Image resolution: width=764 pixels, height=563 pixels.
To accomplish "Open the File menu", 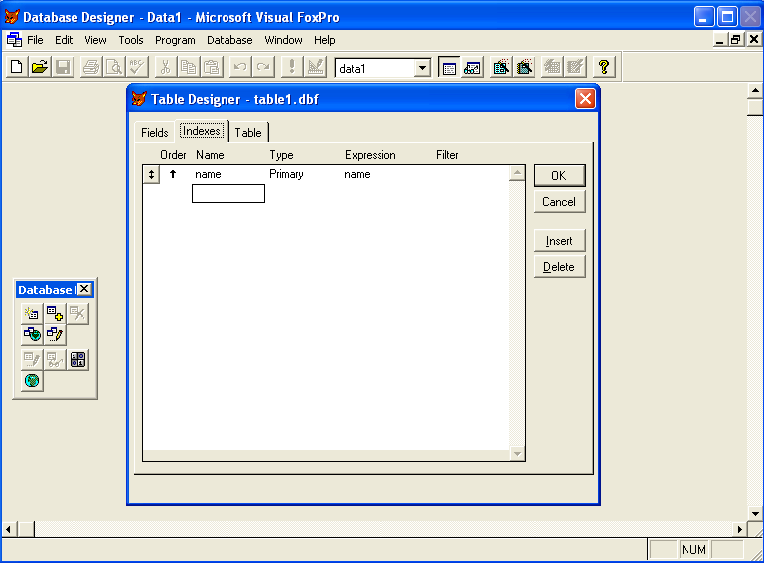I will point(35,40).
